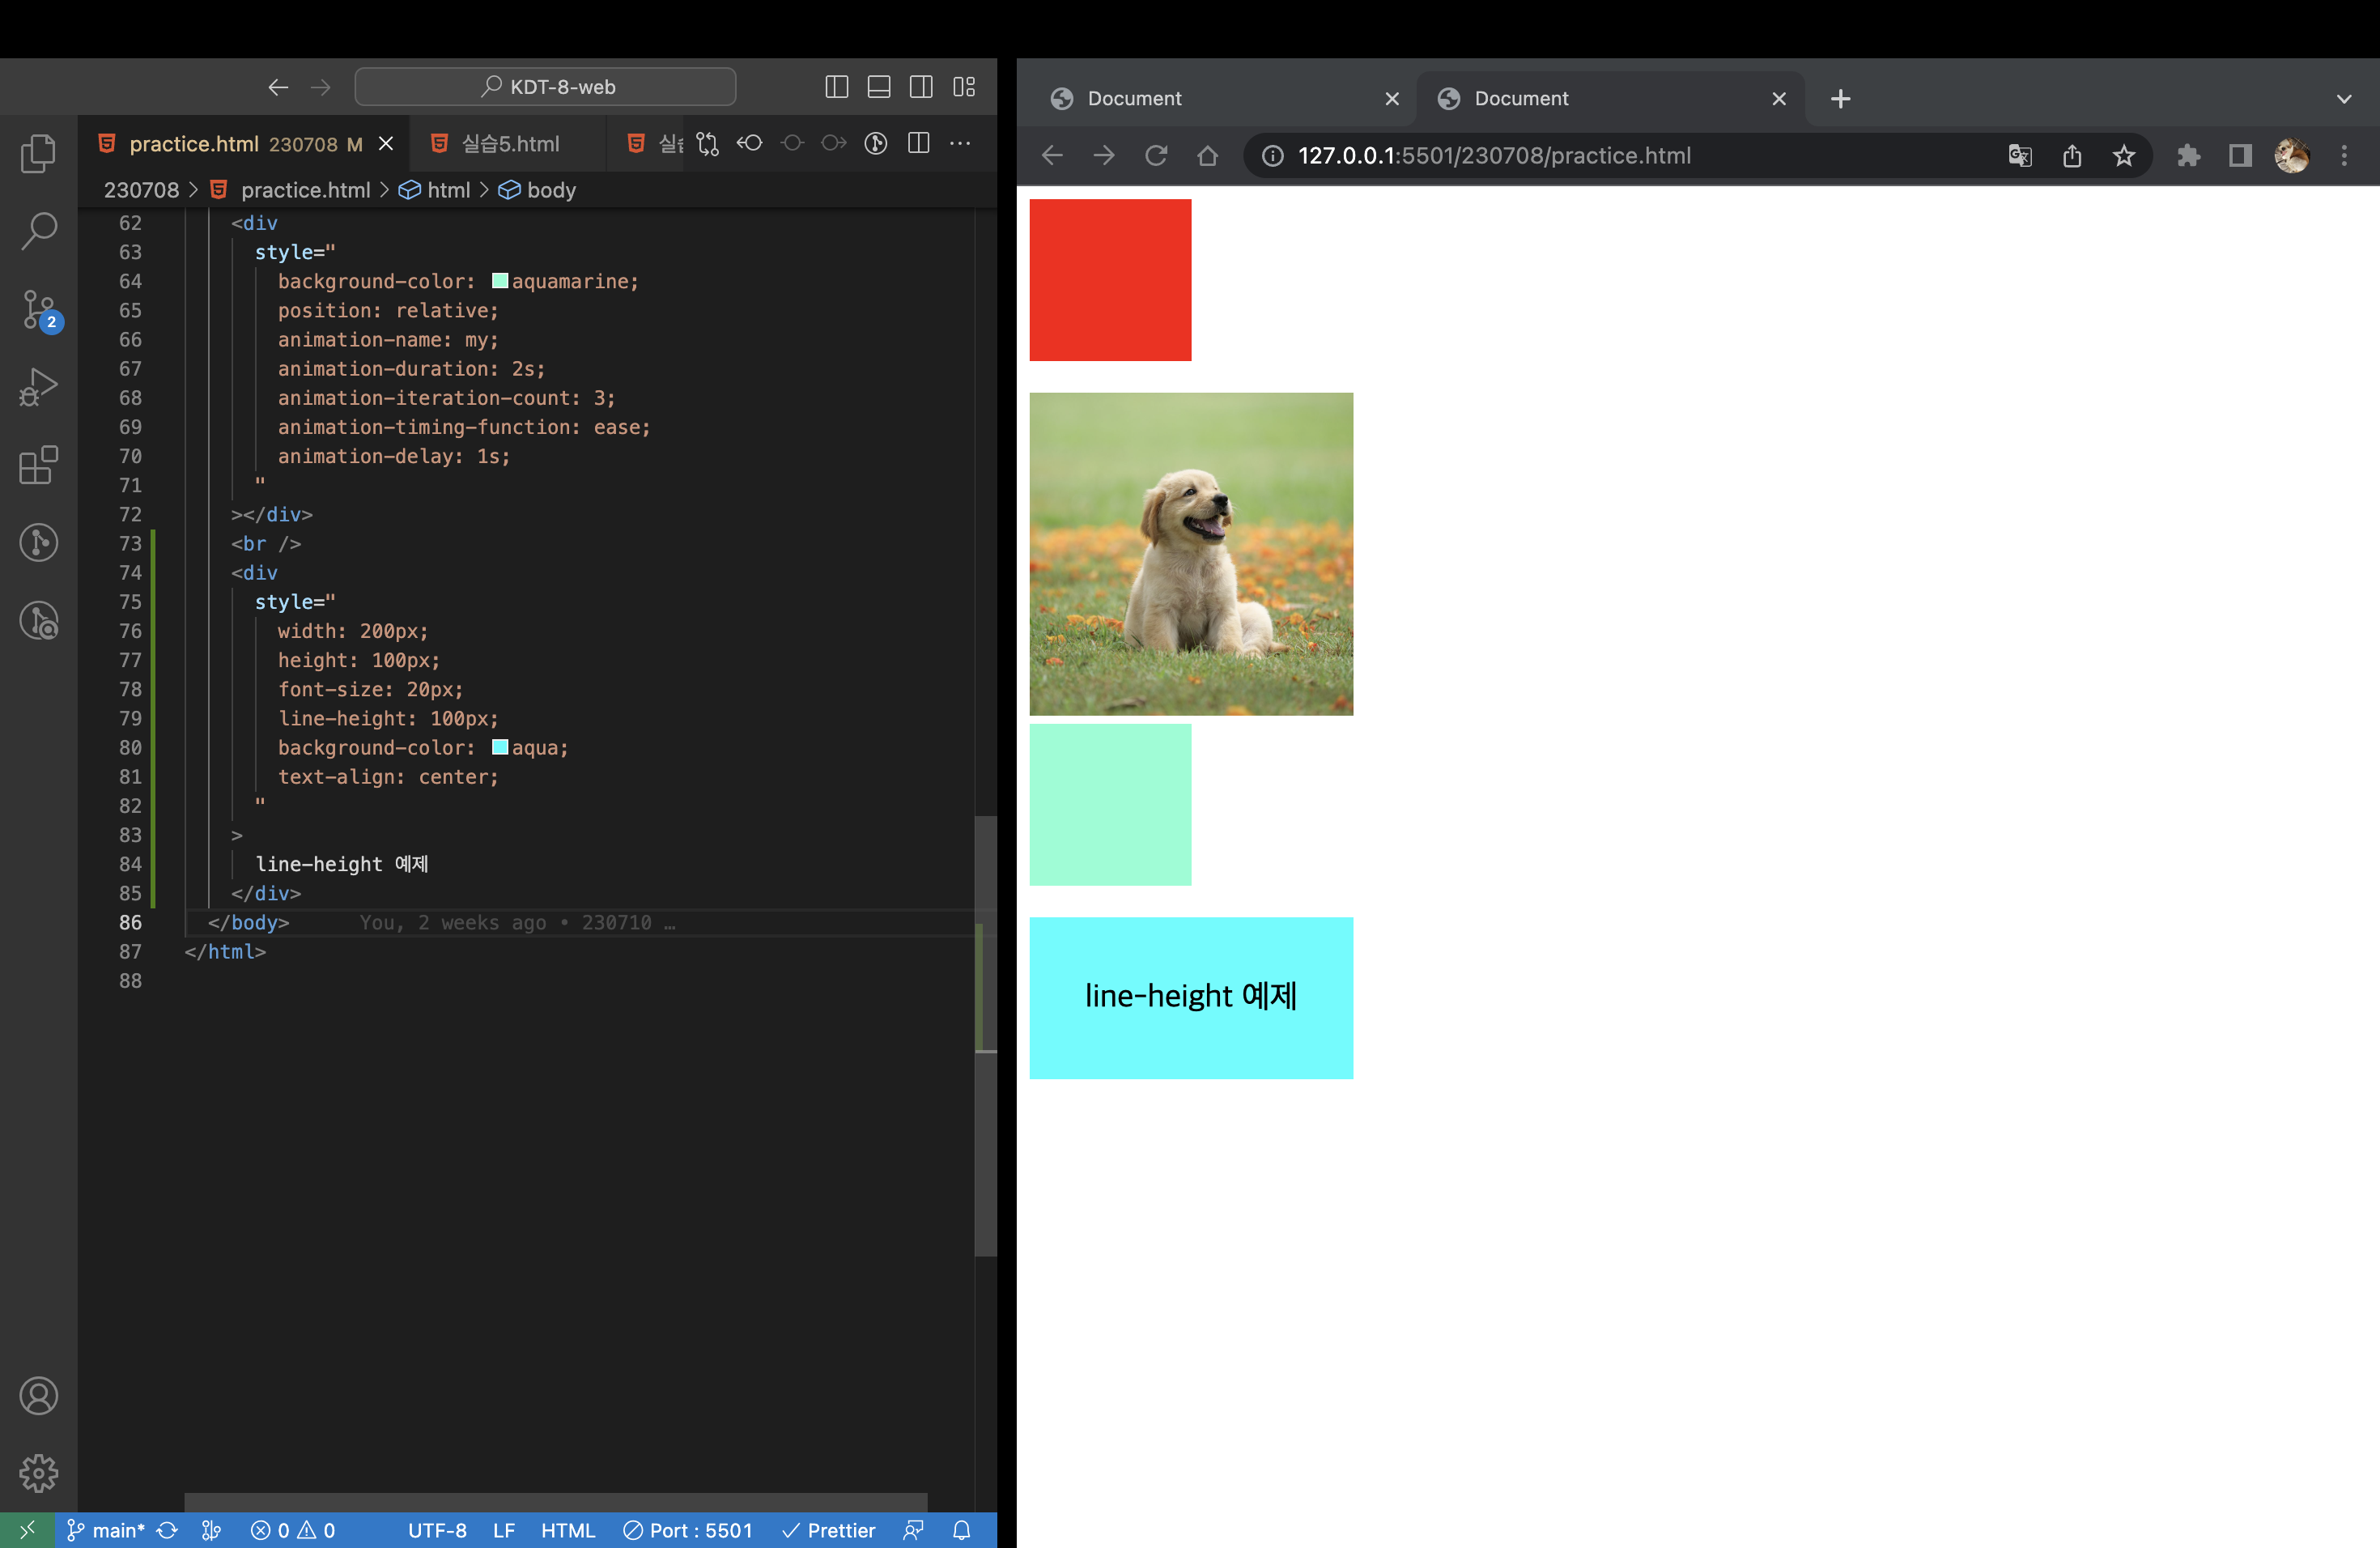2380x1548 pixels.
Task: Switch to 실습5.html editor tab
Action: pyautogui.click(x=510, y=144)
